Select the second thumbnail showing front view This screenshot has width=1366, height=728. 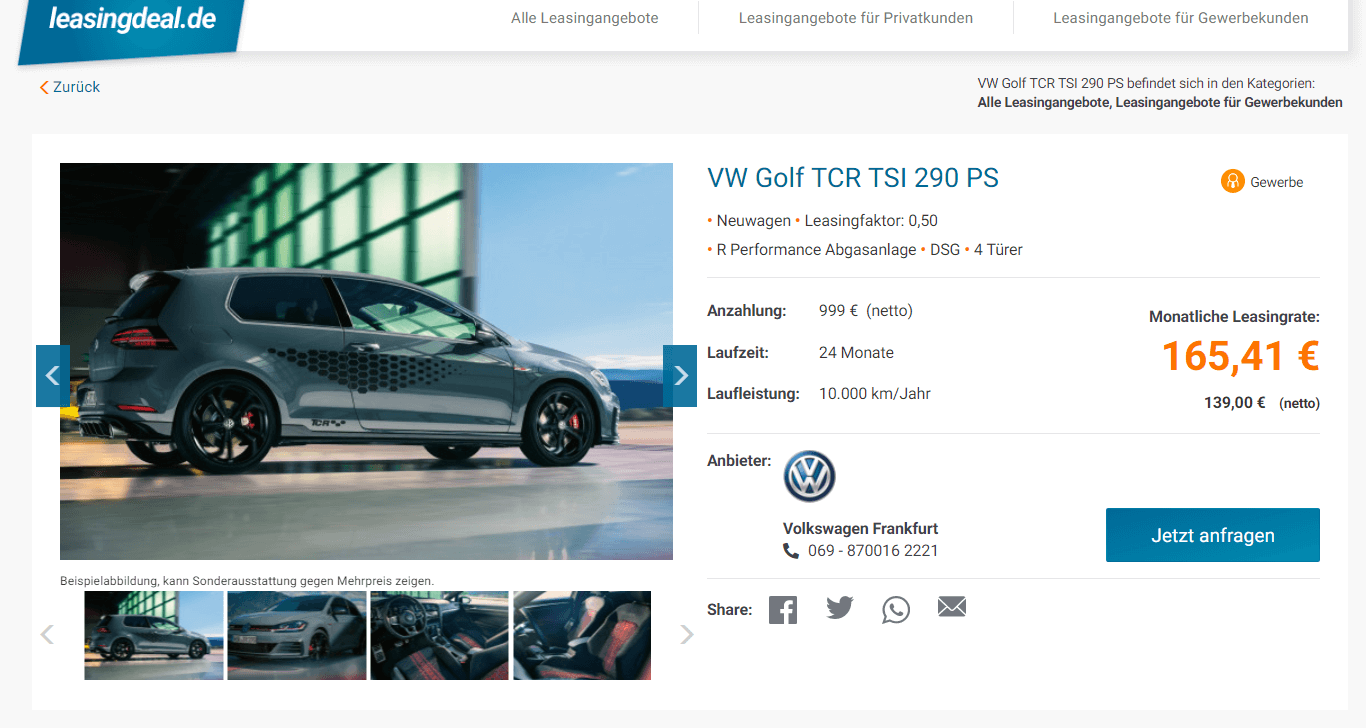(x=297, y=635)
